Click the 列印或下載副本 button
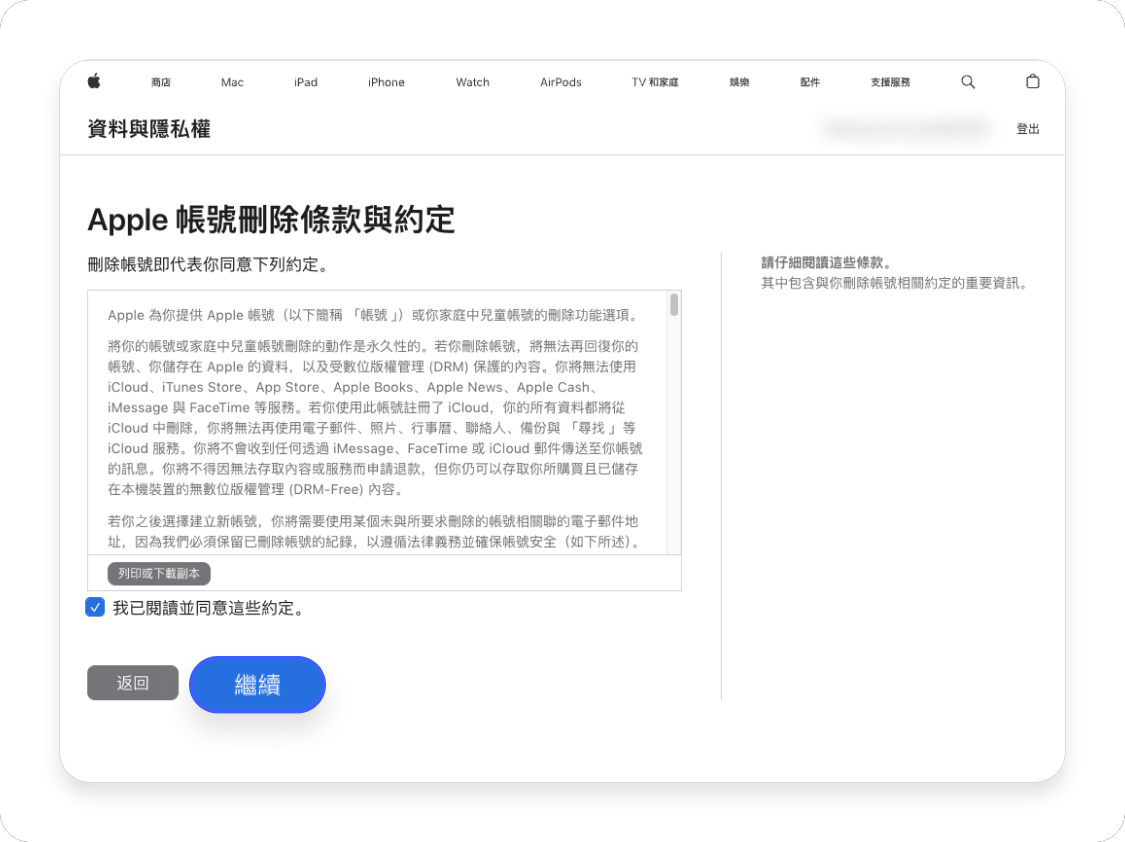This screenshot has height=842, width=1125. coord(159,574)
